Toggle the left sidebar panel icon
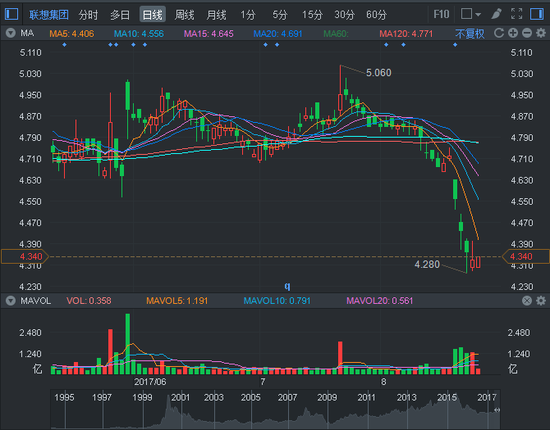 click(11, 14)
